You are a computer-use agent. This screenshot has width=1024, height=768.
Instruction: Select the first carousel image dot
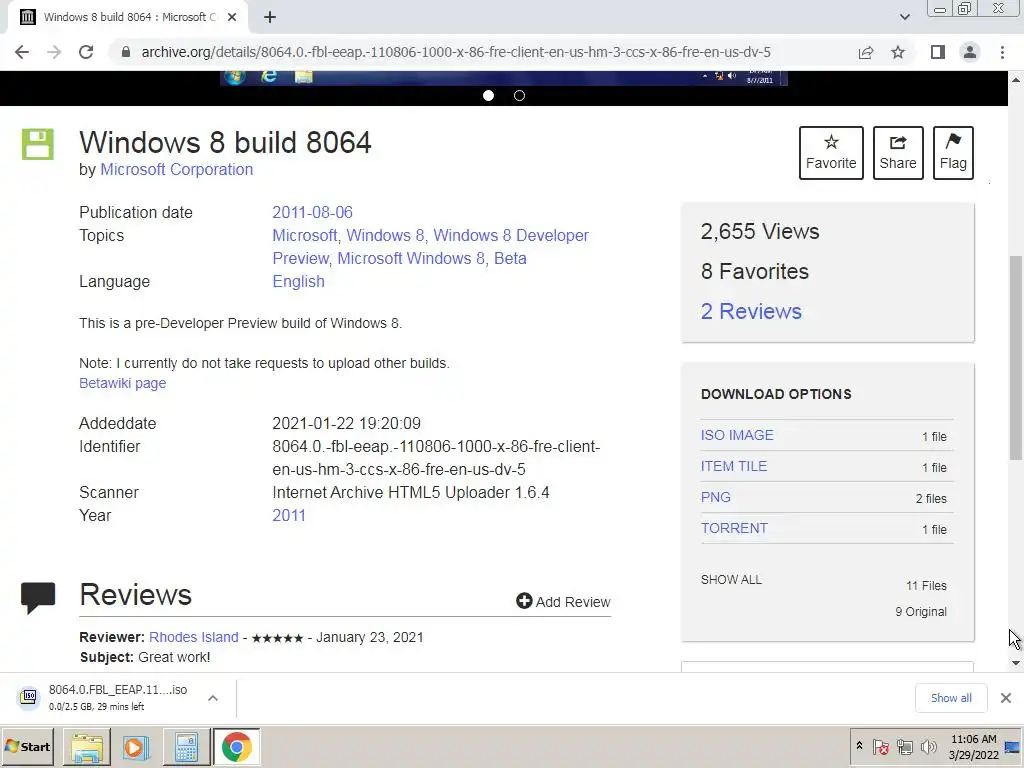488,95
